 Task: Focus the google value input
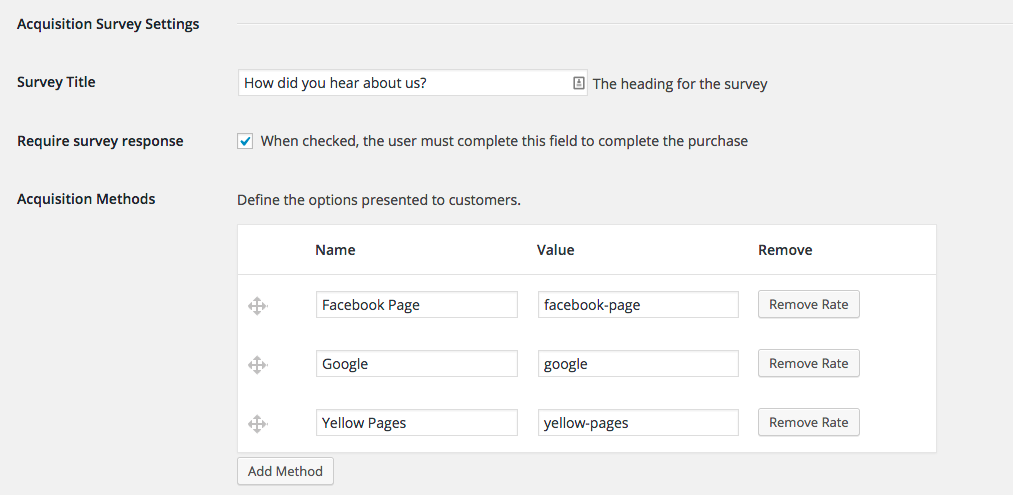coord(637,364)
